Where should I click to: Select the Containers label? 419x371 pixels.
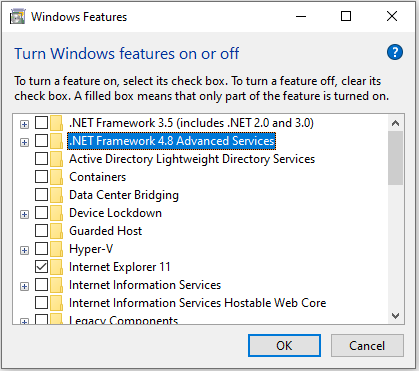(x=97, y=177)
